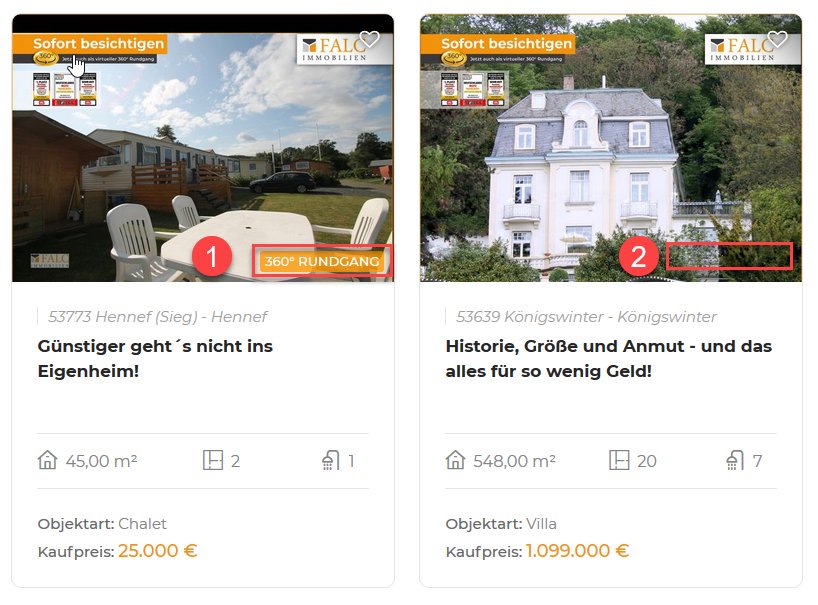Image resolution: width=818 pixels, height=605 pixels.
Task: Click the award badges on chalet photo
Action: tap(65, 89)
